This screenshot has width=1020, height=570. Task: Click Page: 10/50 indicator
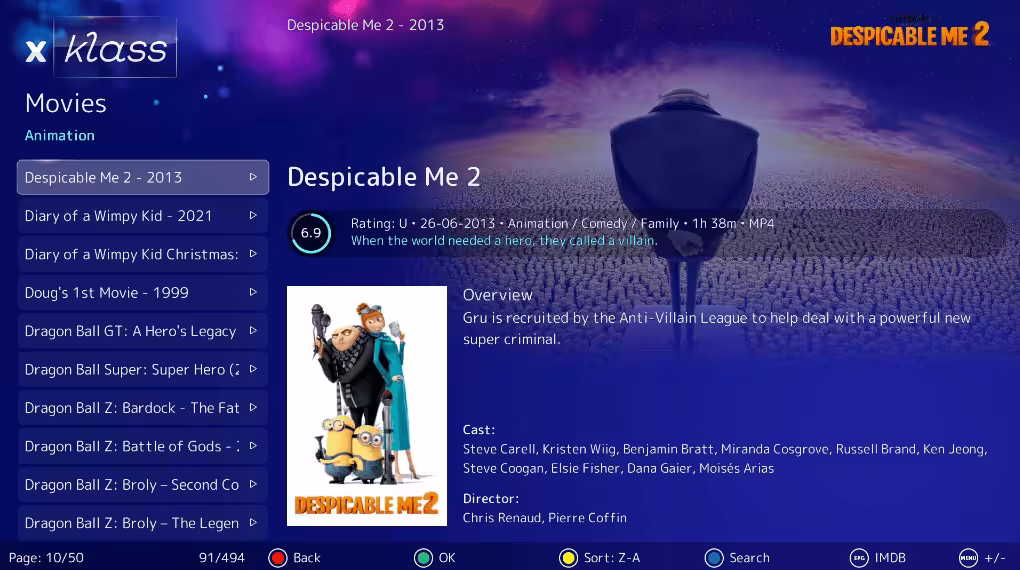46,558
